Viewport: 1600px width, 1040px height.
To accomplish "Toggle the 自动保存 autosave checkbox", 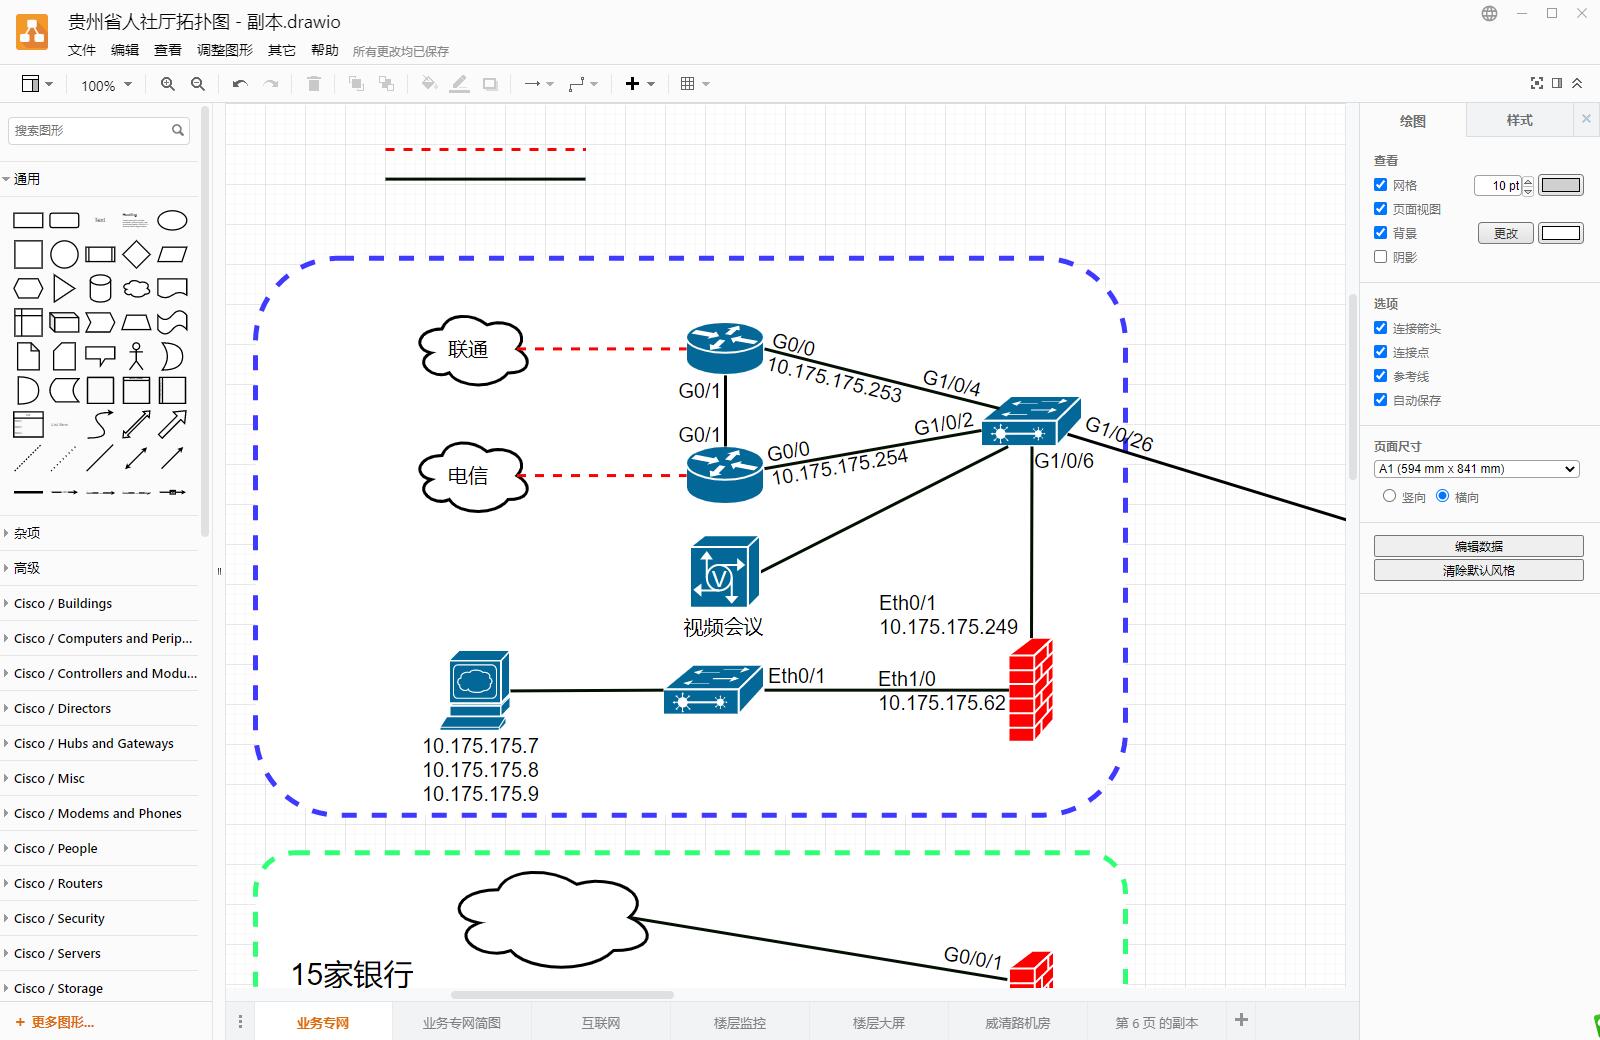I will tap(1381, 400).
